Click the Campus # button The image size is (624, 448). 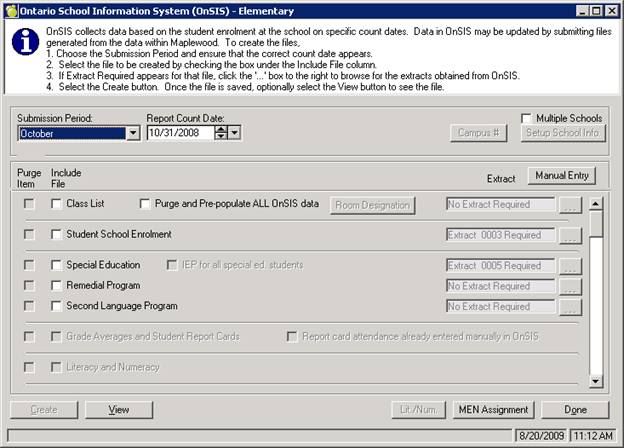(479, 133)
